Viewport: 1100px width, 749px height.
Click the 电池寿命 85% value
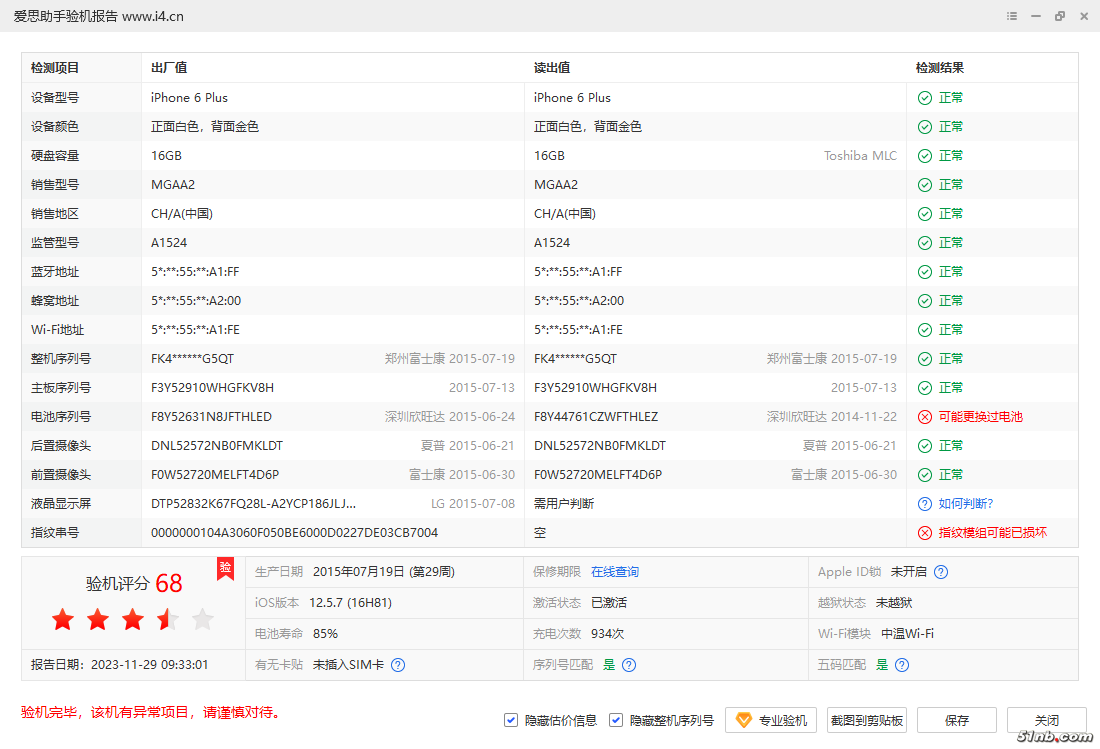tap(326, 634)
